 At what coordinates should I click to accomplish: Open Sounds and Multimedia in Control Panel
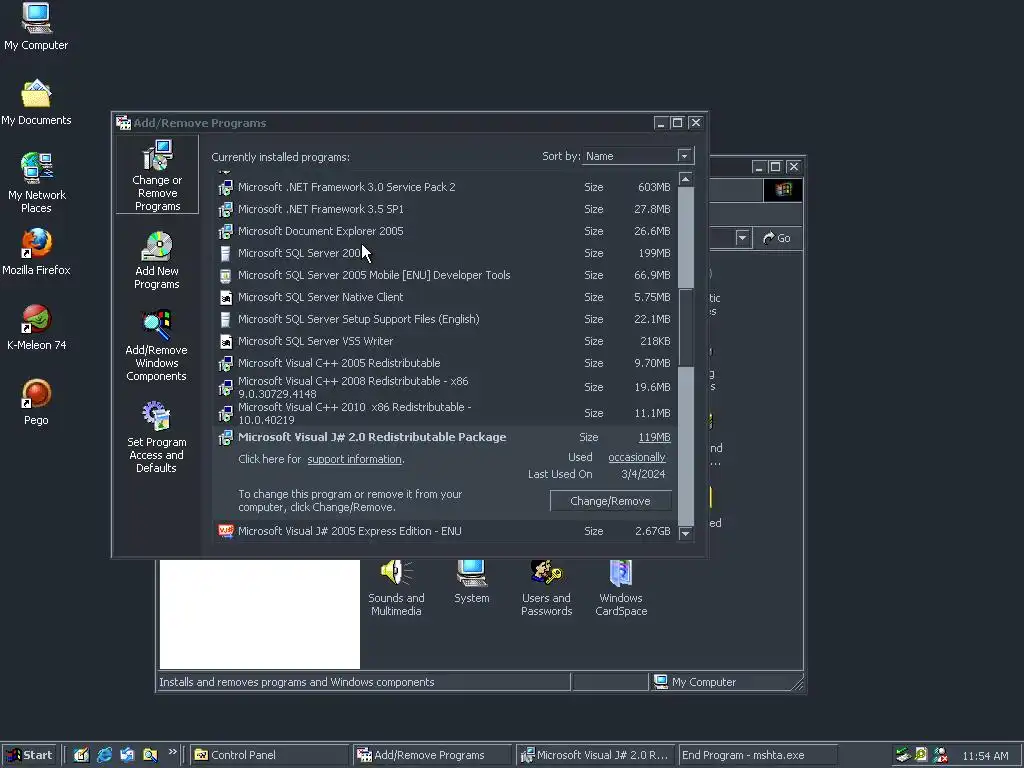coord(396,588)
